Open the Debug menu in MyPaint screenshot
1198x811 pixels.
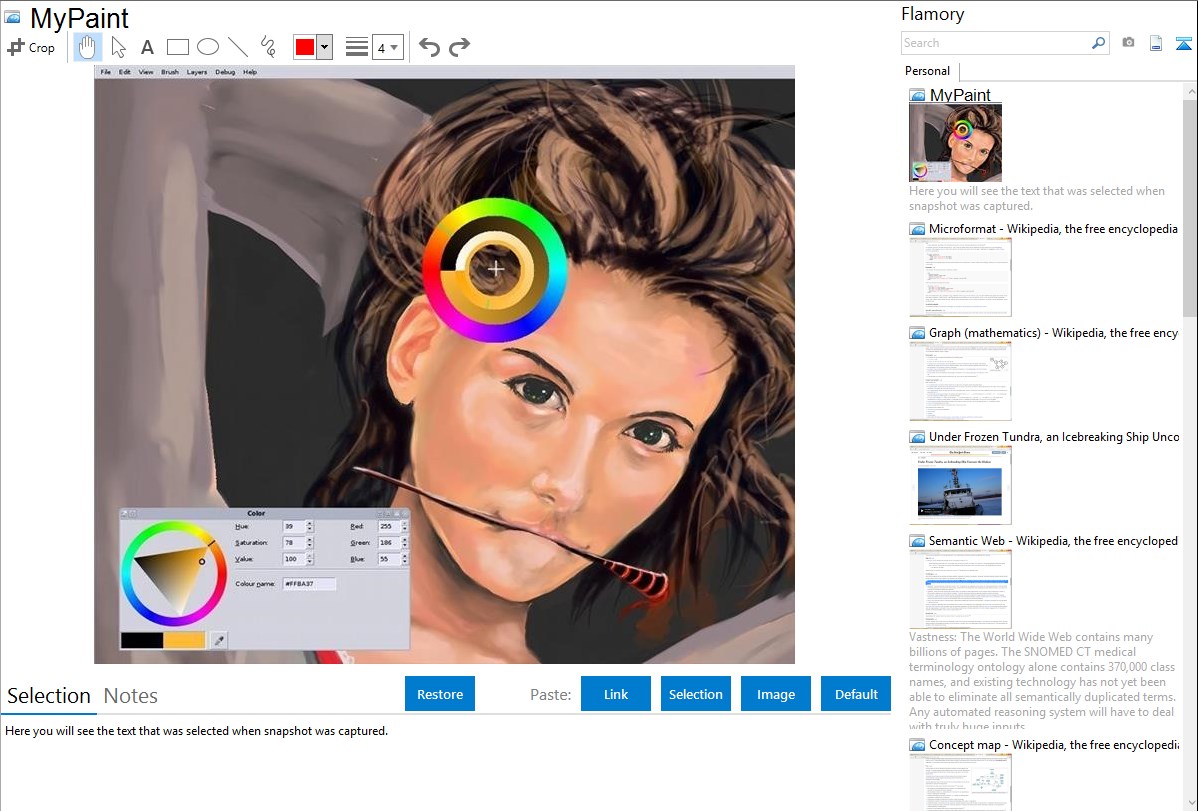[225, 72]
